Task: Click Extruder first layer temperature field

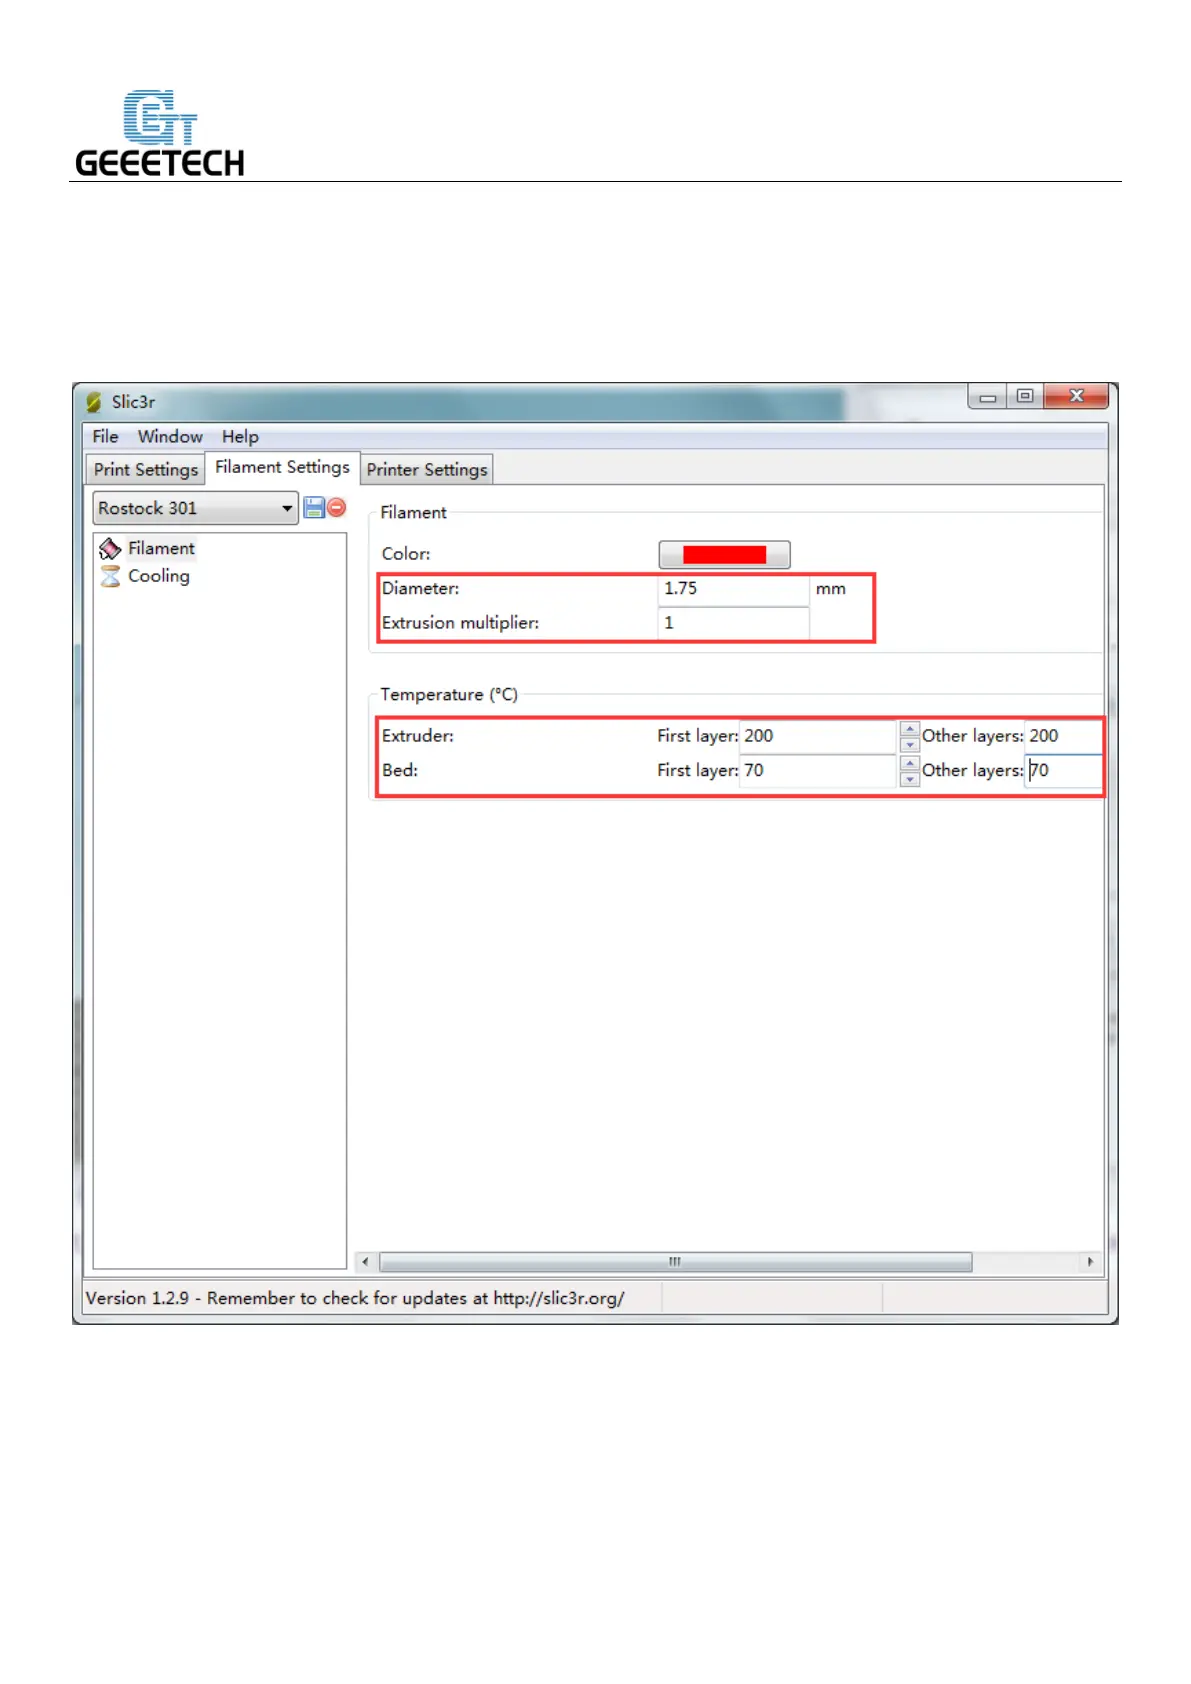Action: tap(818, 736)
